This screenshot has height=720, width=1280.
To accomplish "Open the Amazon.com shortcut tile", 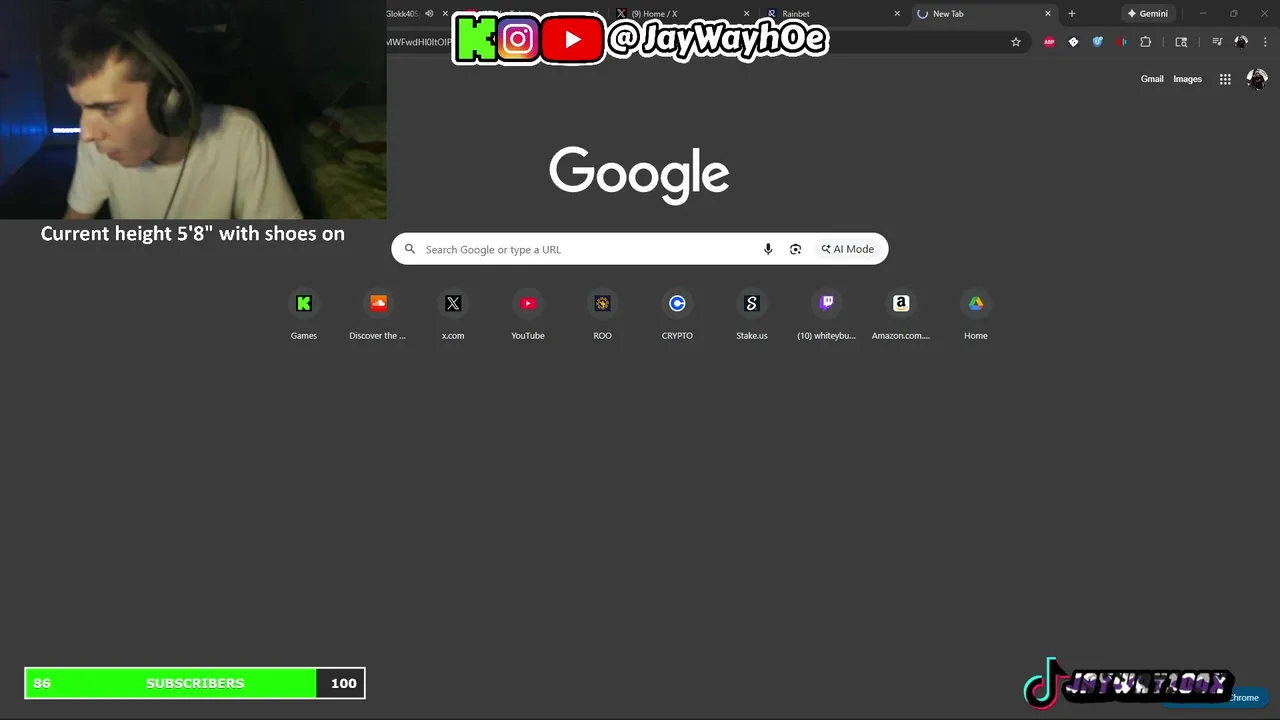I will pyautogui.click(x=901, y=315).
